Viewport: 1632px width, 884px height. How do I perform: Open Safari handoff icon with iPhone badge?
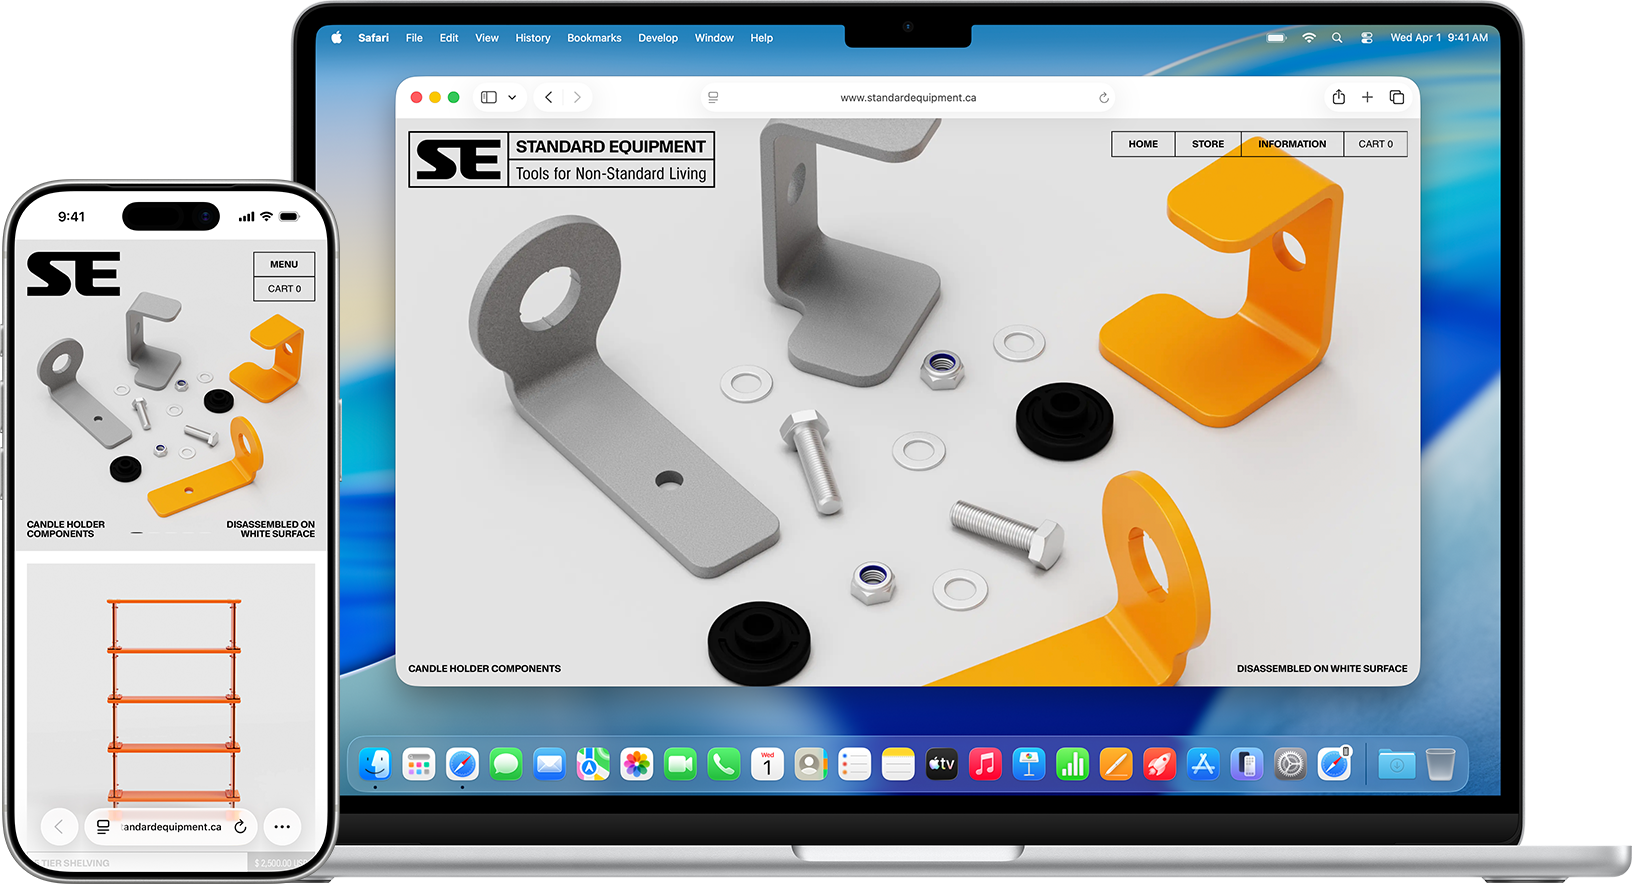pyautogui.click(x=1335, y=765)
